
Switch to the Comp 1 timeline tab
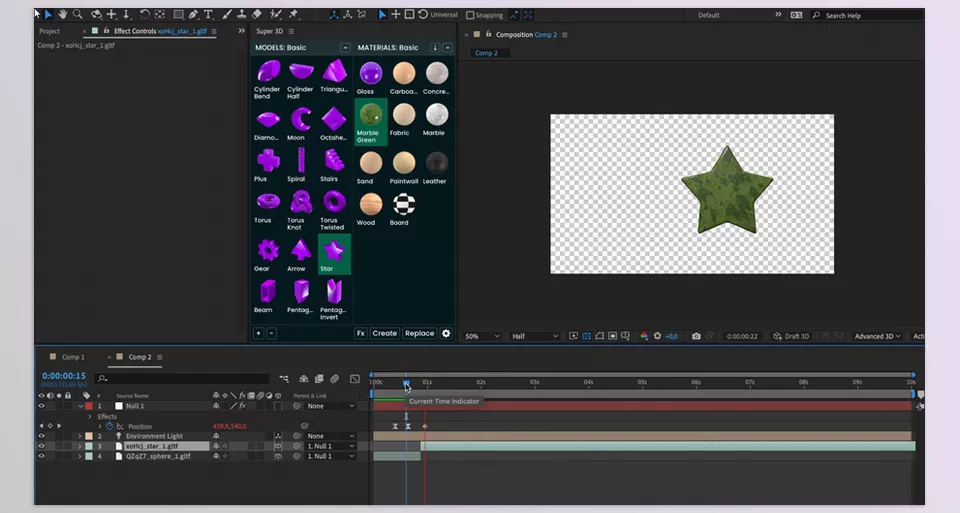tap(73, 357)
